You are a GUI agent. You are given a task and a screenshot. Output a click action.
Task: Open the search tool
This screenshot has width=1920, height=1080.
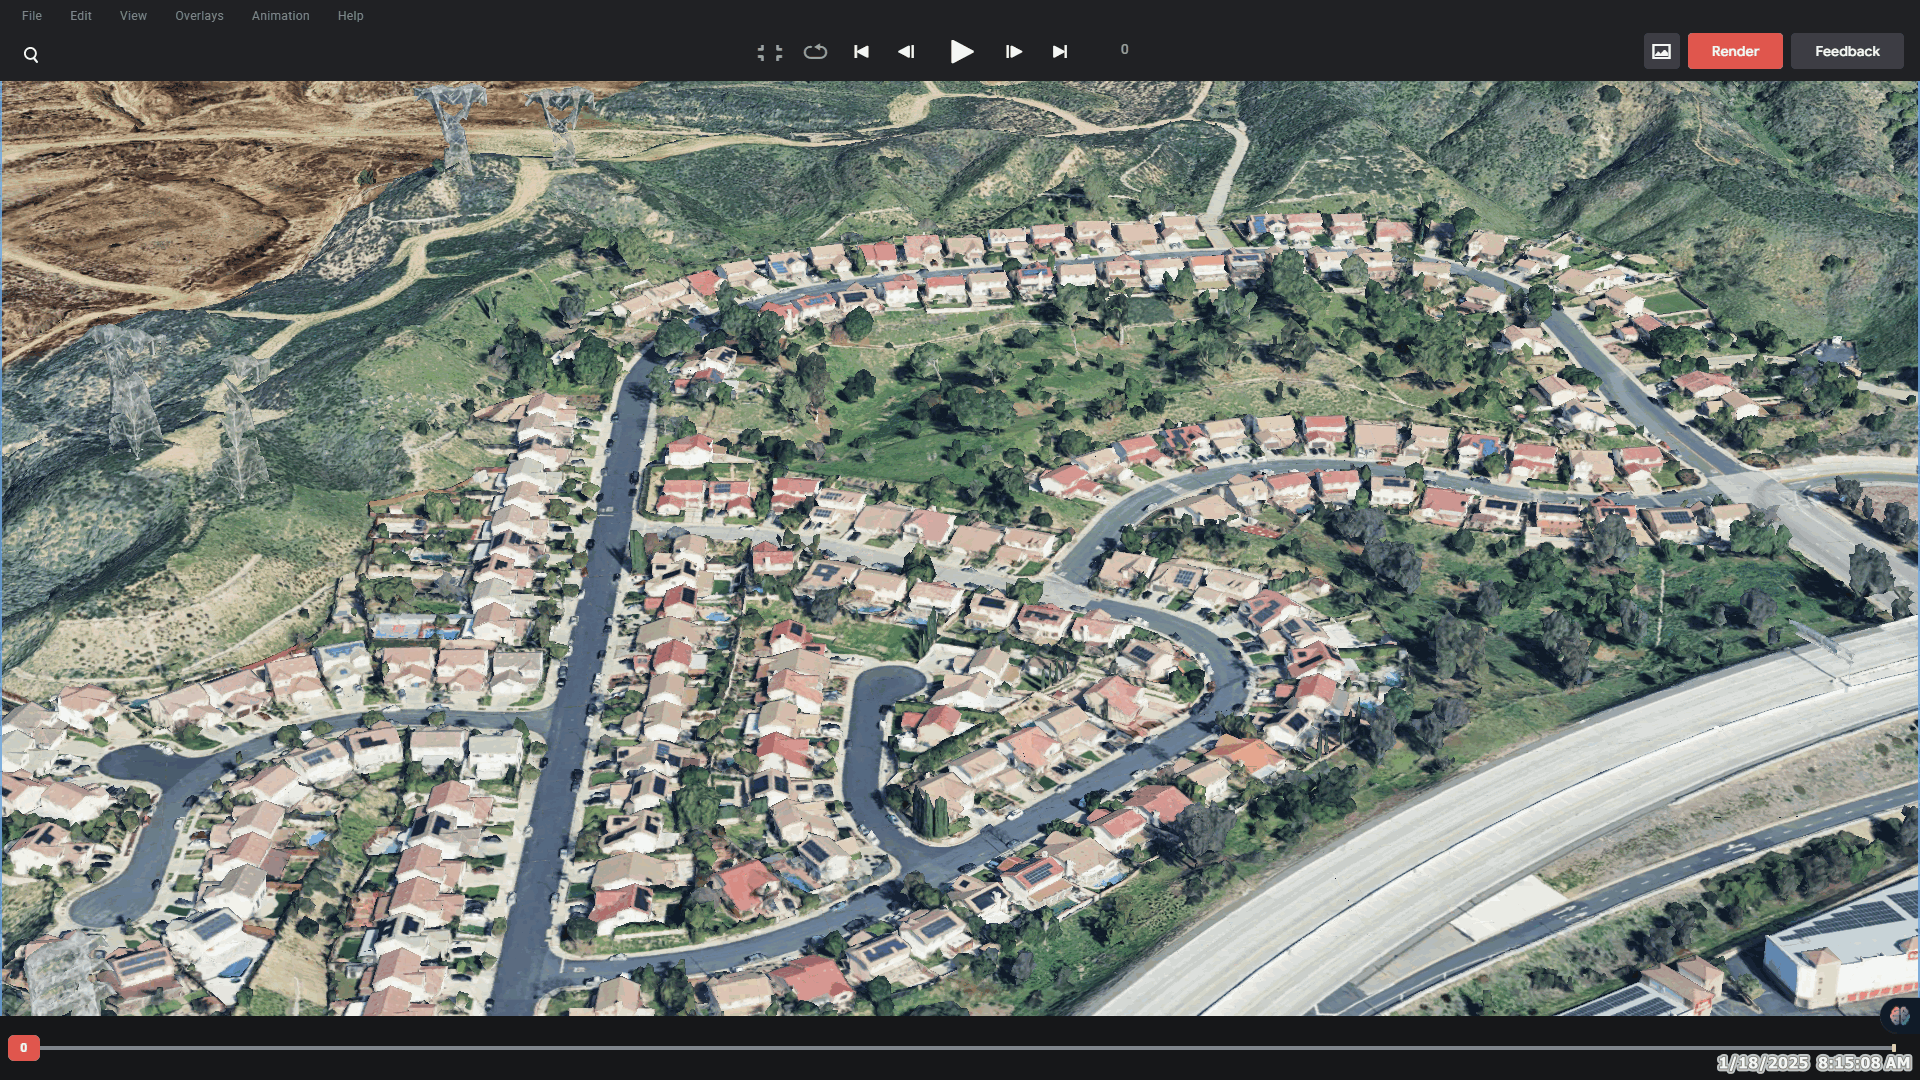31,54
